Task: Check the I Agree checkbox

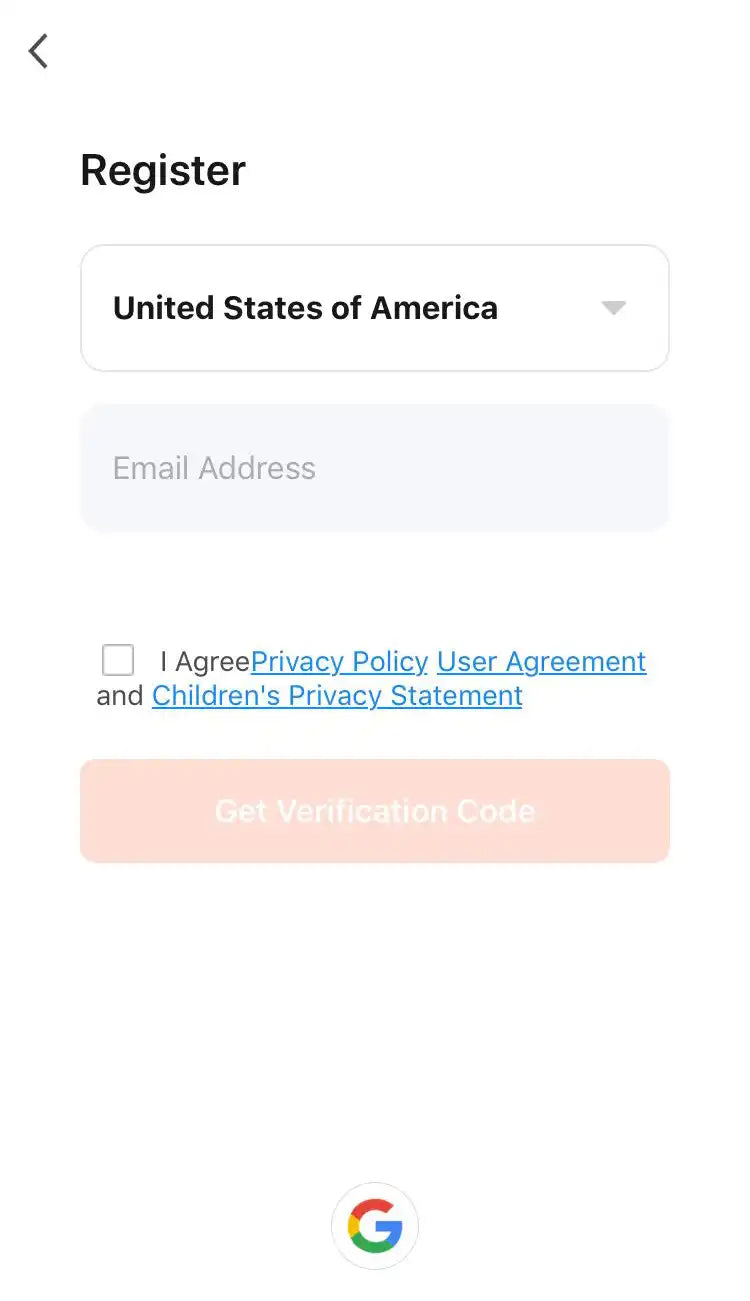Action: tap(118, 661)
